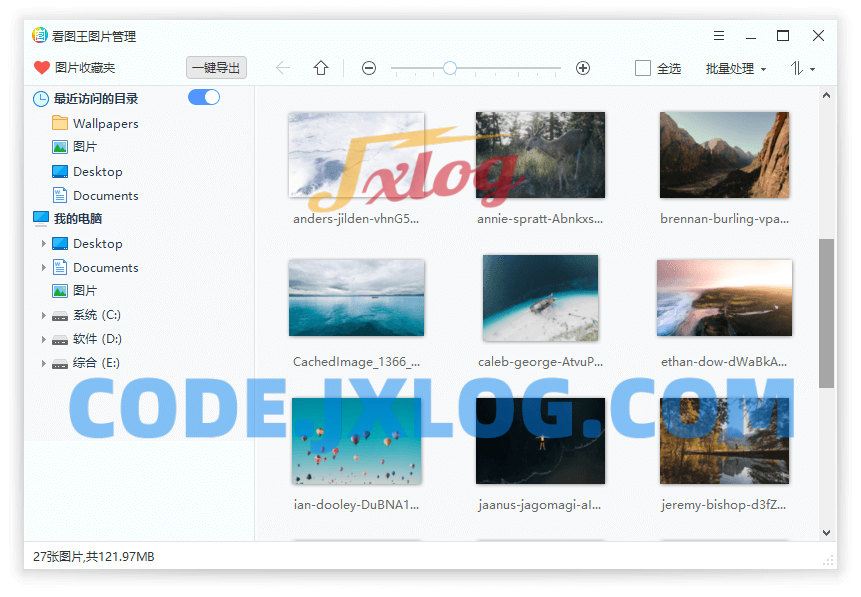The width and height of the screenshot is (861, 597).
Task: Click the 一键导出 export button
Action: coord(216,68)
